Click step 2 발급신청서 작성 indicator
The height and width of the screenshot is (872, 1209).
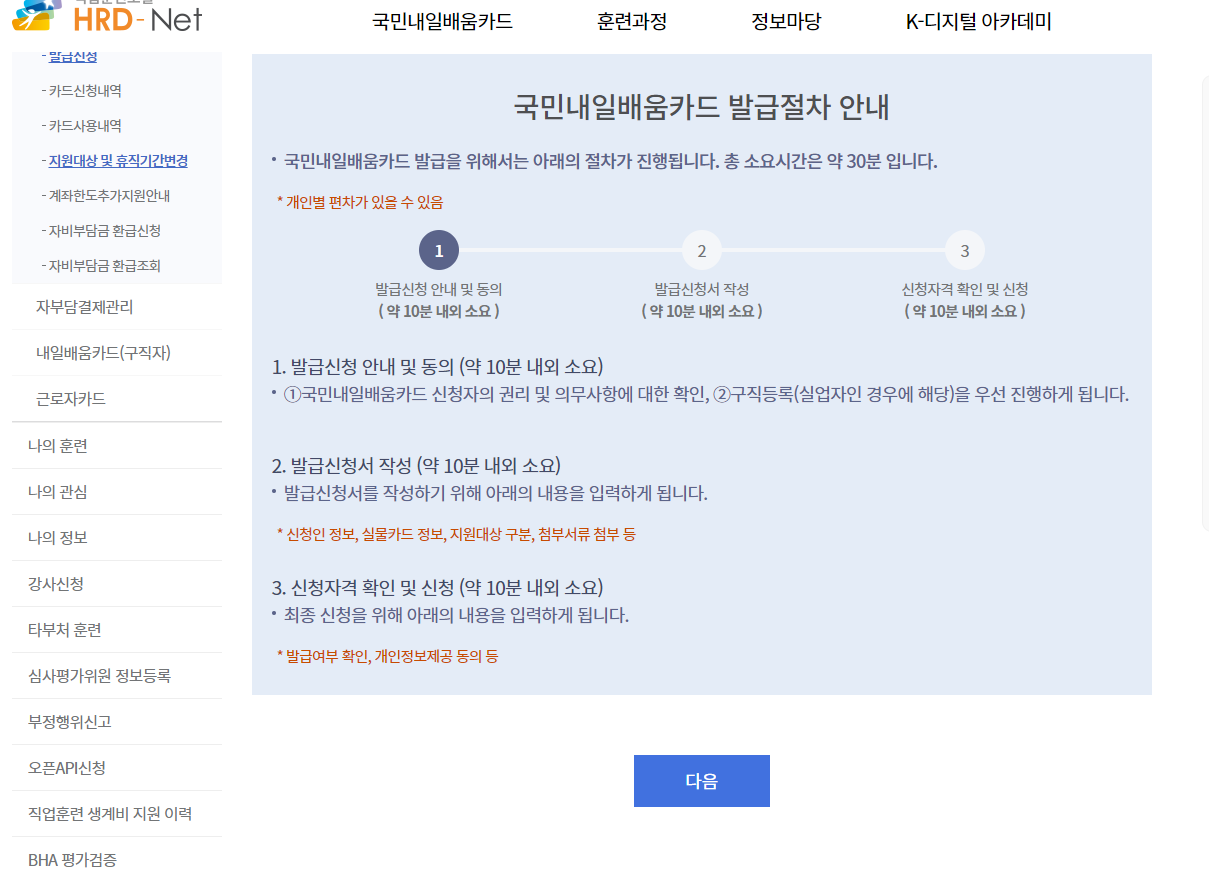pyautogui.click(x=702, y=250)
